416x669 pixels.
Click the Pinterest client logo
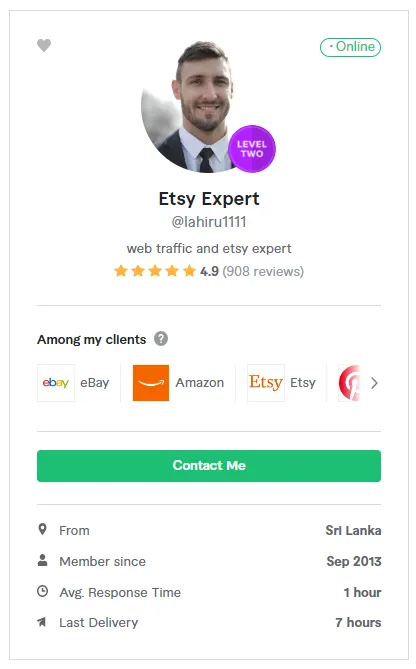coord(349,383)
